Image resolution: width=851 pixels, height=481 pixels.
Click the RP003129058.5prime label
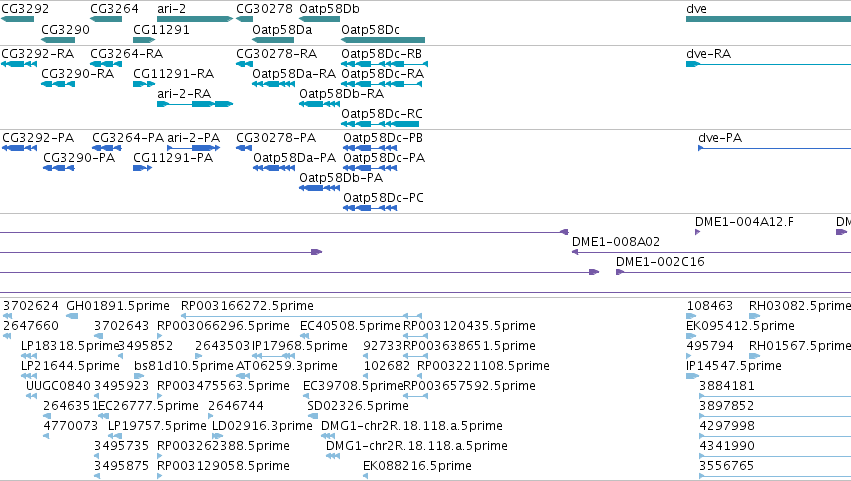click(x=223, y=466)
